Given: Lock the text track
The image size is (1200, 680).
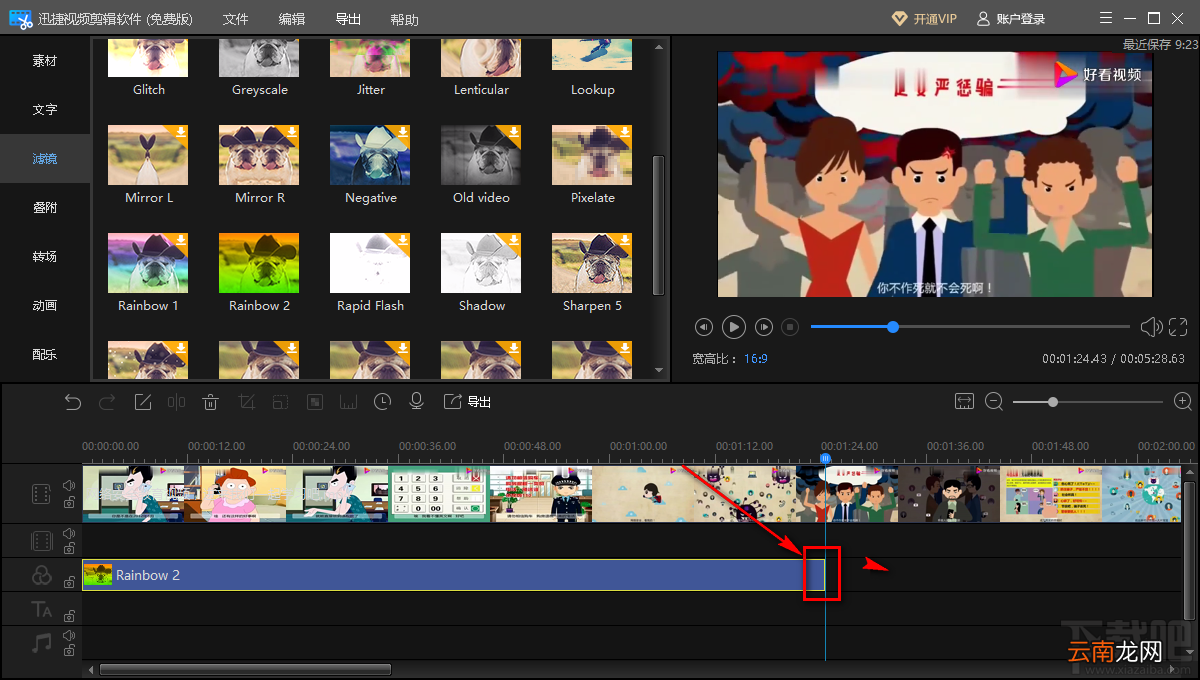Looking at the screenshot, I should tap(69, 616).
